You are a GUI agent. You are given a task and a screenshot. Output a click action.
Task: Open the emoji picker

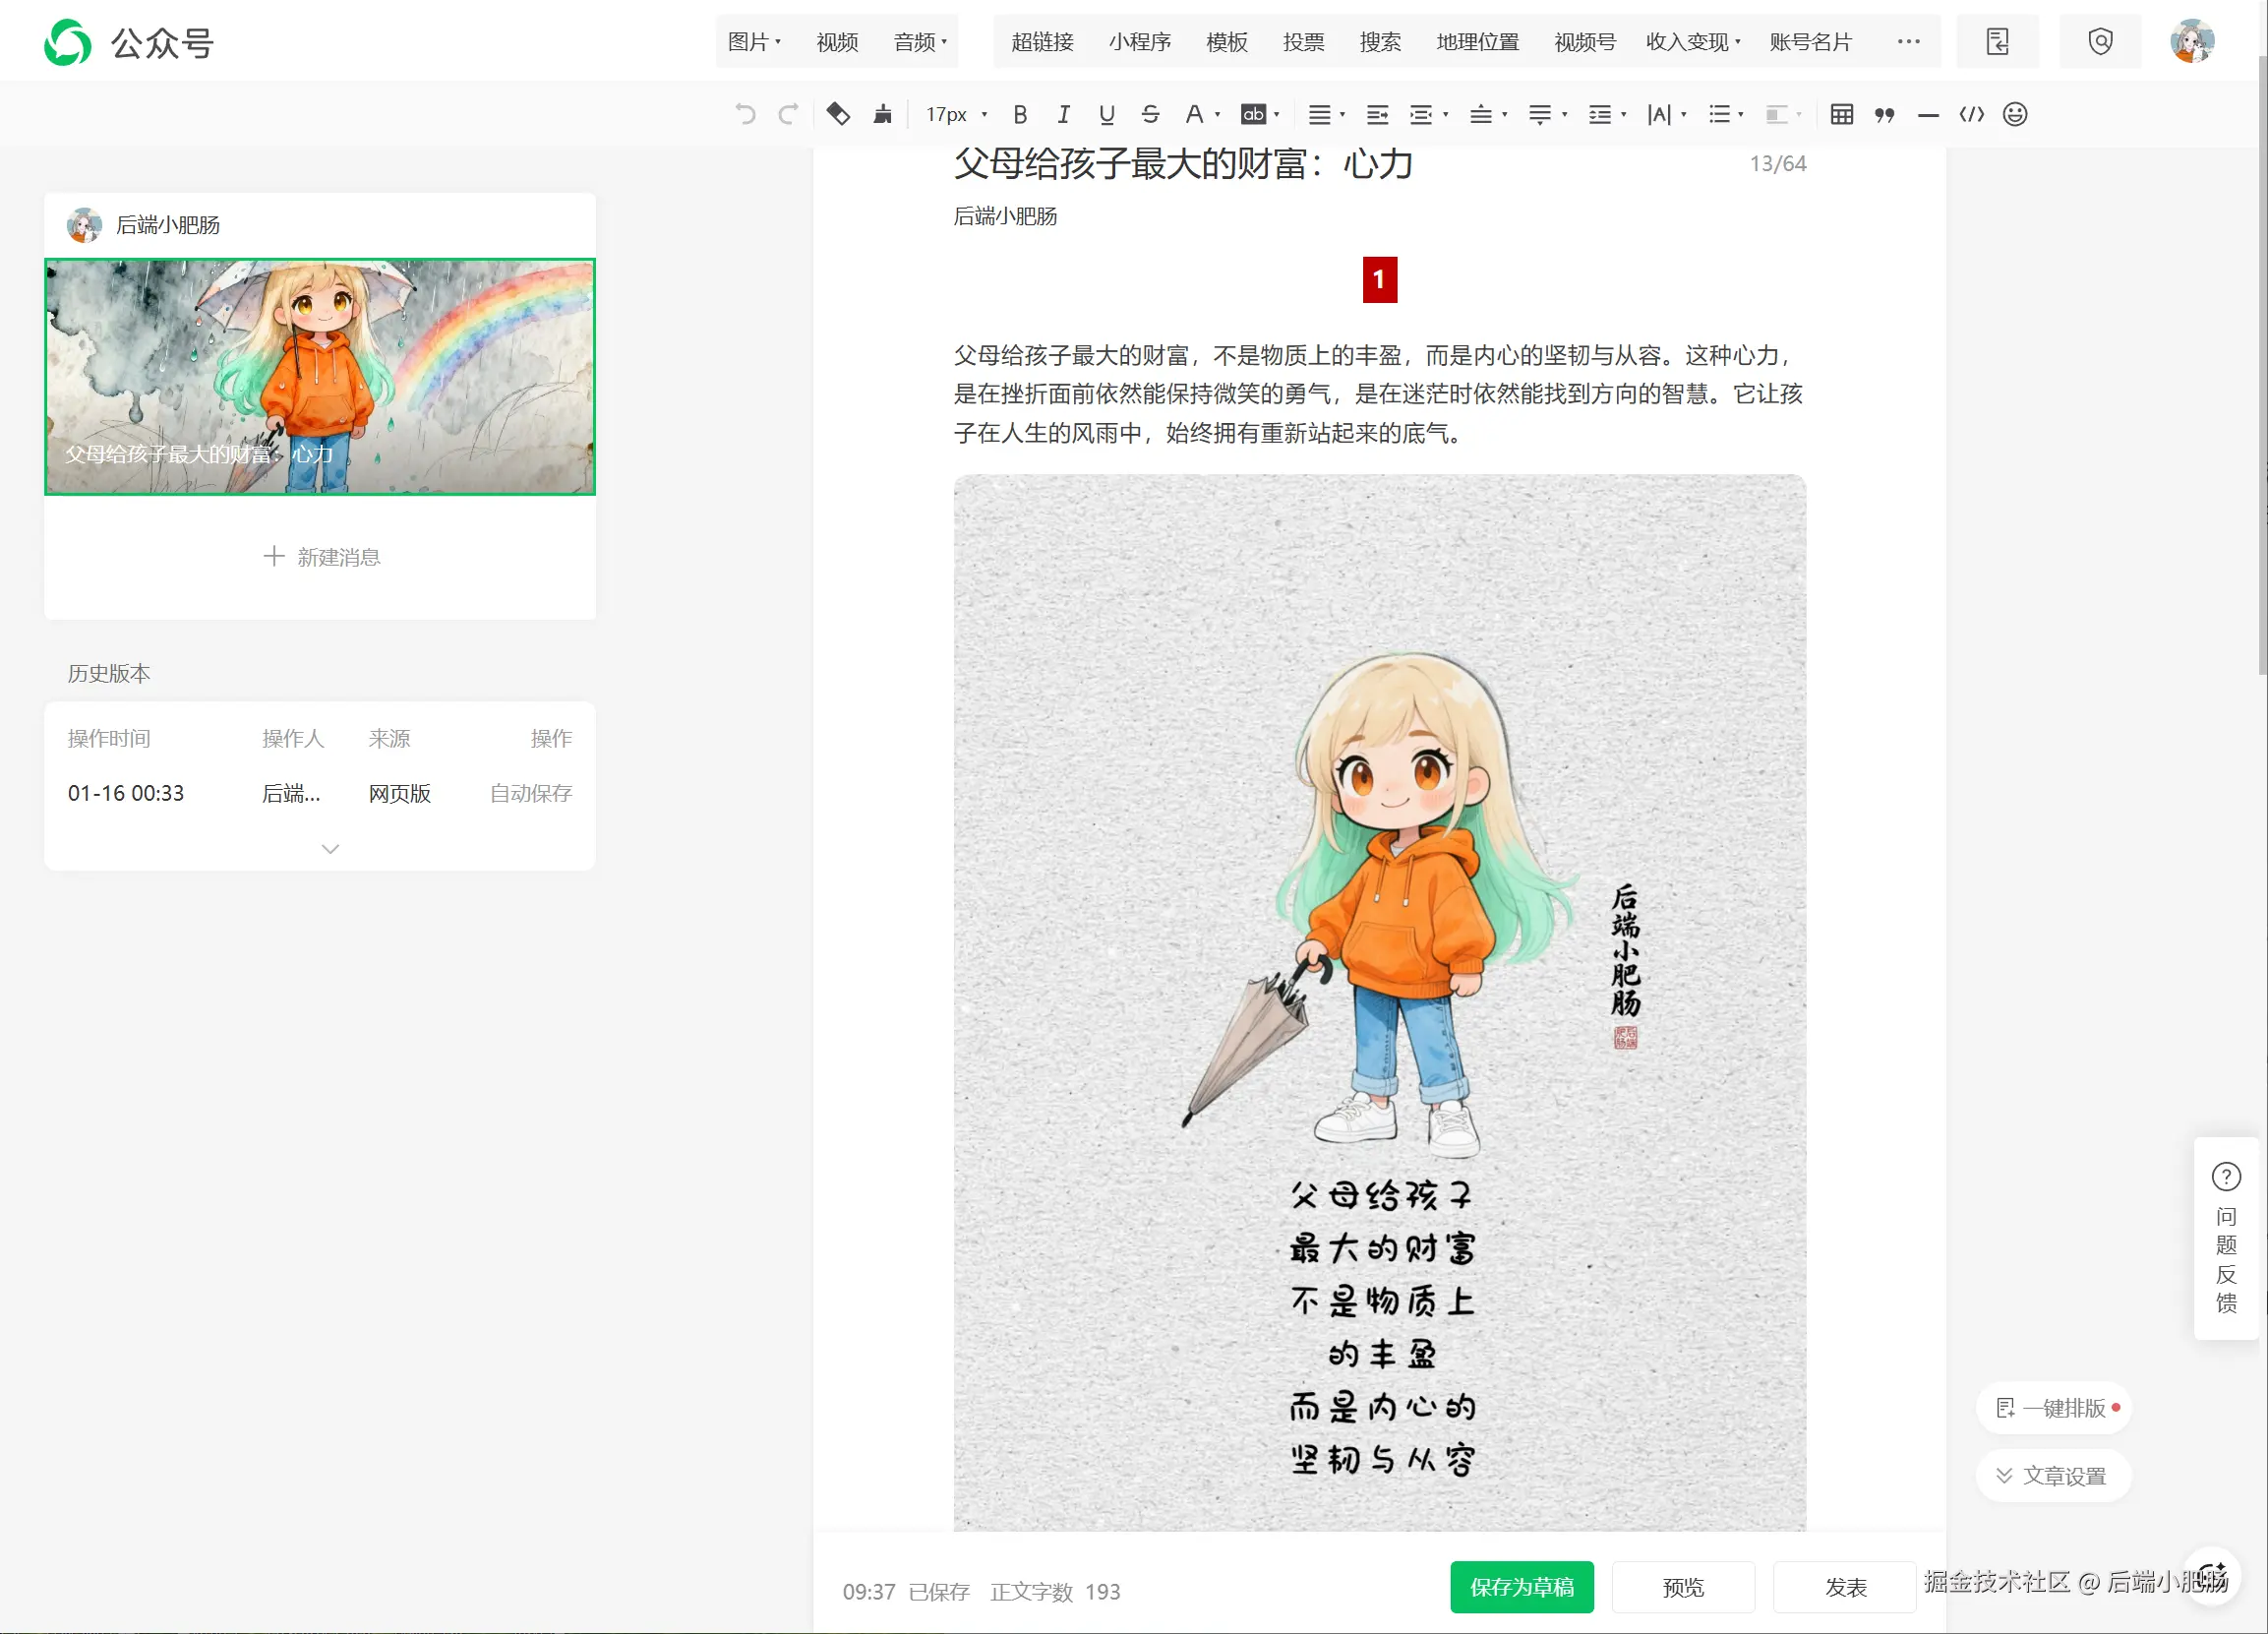click(x=2015, y=114)
